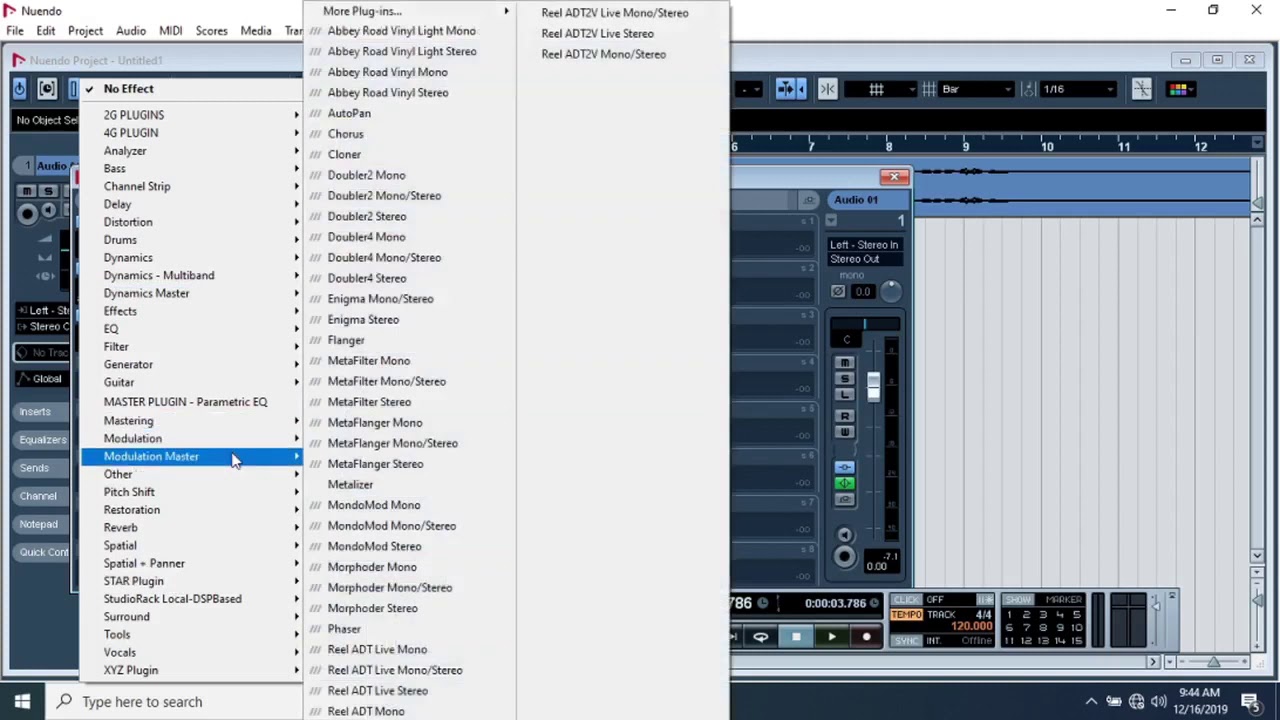Click the record enable circle in channel strip
This screenshot has width=1280, height=720.
click(844, 557)
